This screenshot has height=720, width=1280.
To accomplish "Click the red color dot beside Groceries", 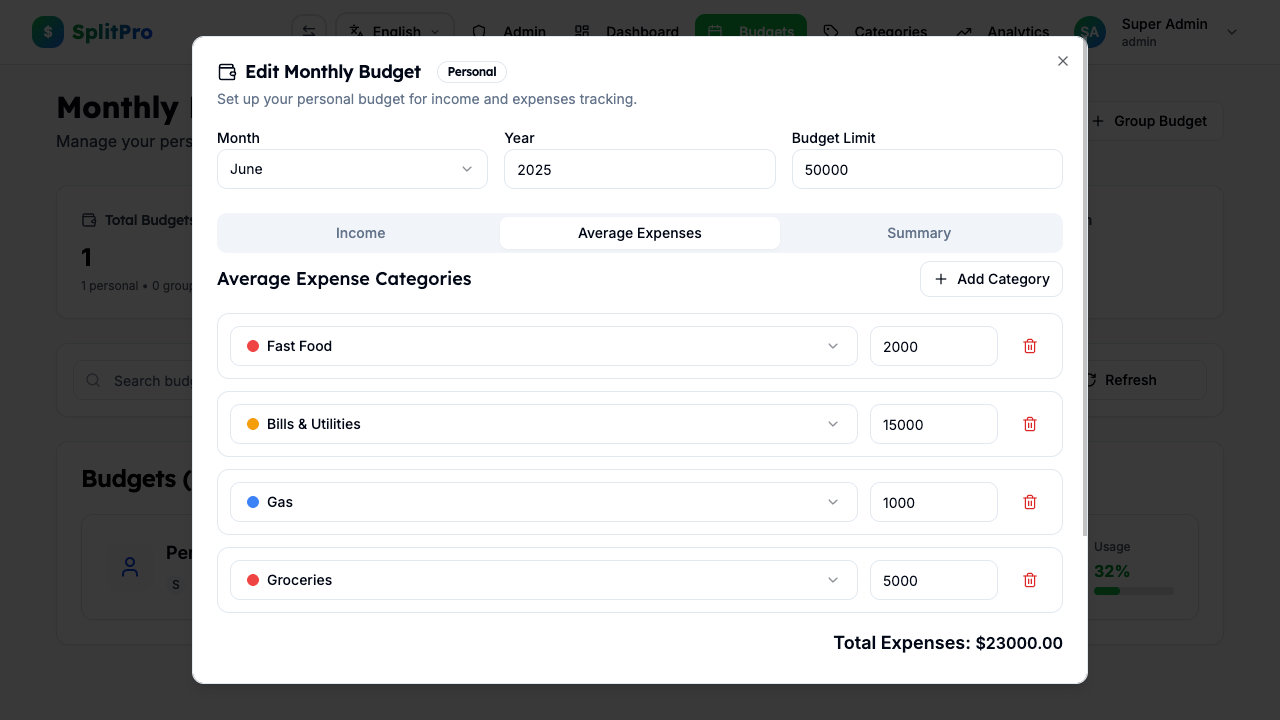I will [253, 580].
